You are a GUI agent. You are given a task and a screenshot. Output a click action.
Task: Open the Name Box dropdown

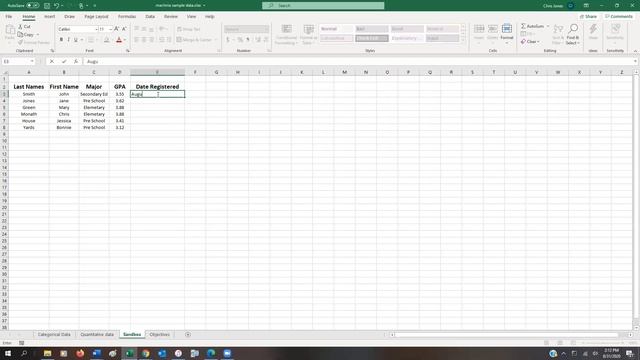32,61
